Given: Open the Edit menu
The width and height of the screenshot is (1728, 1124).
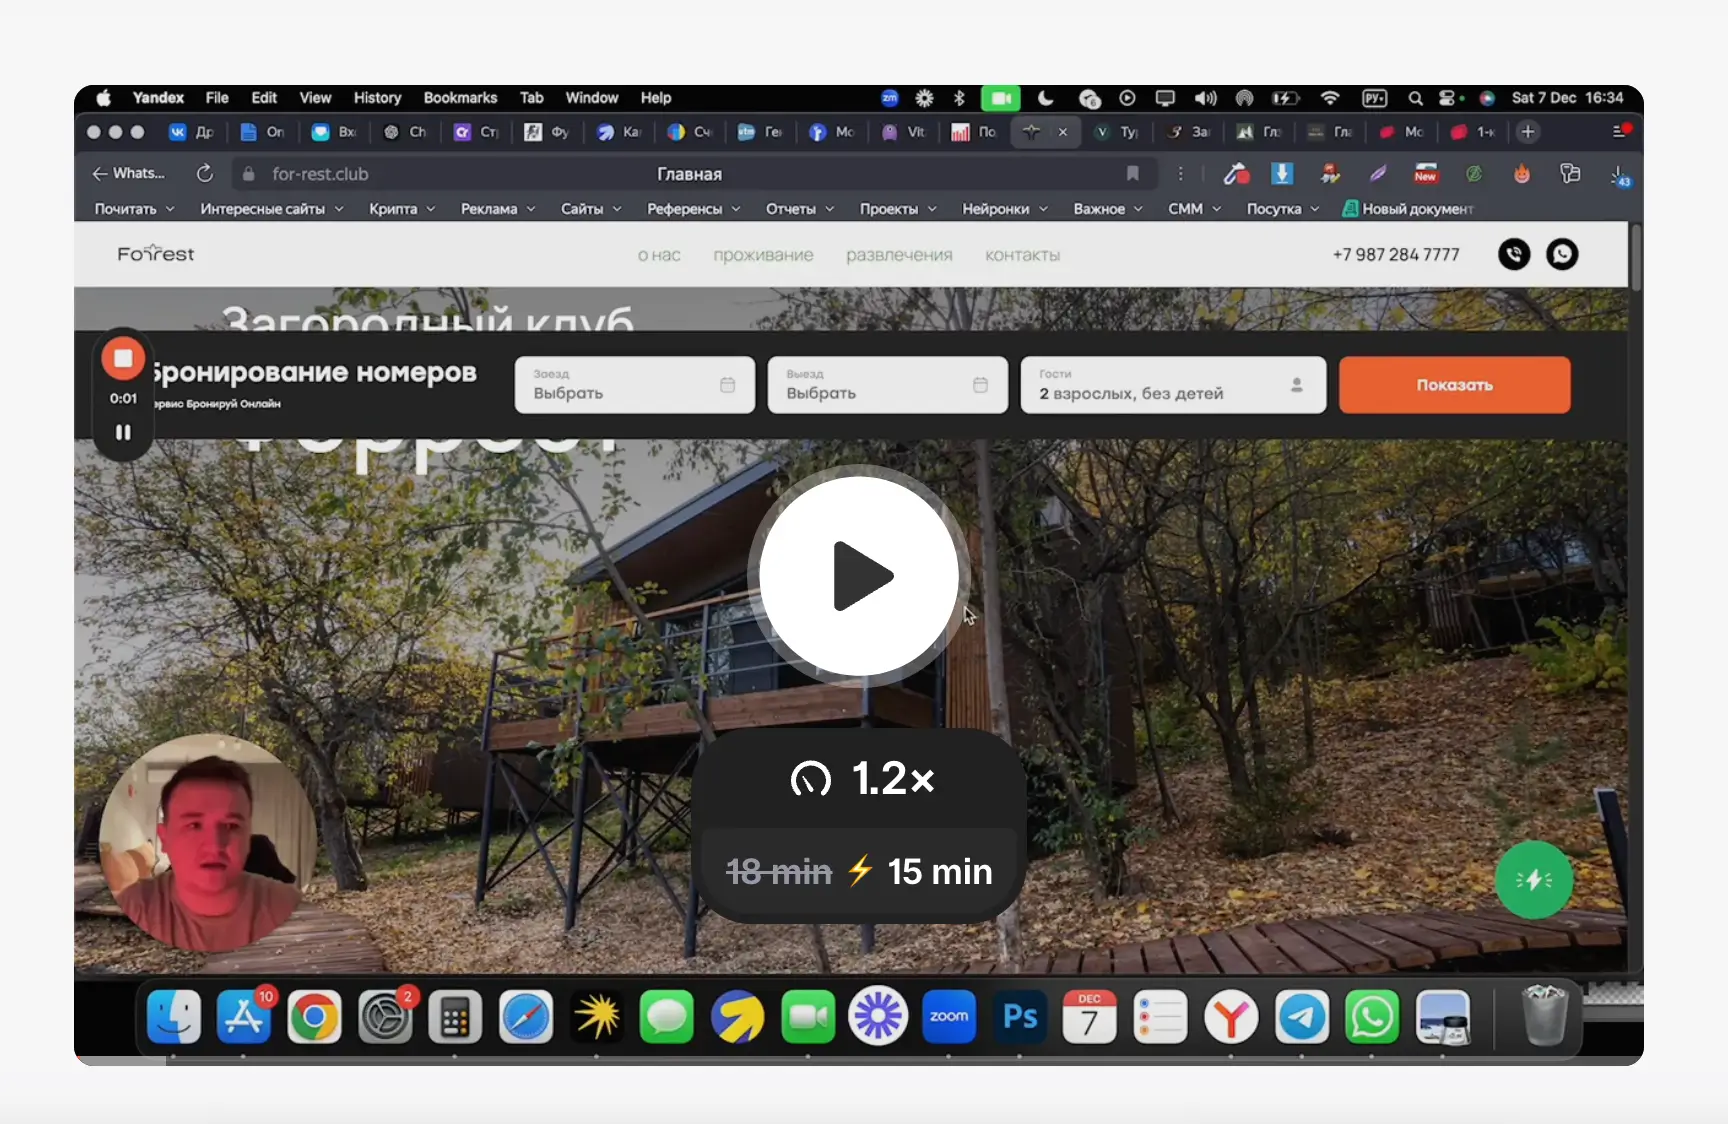Looking at the screenshot, I should [264, 98].
